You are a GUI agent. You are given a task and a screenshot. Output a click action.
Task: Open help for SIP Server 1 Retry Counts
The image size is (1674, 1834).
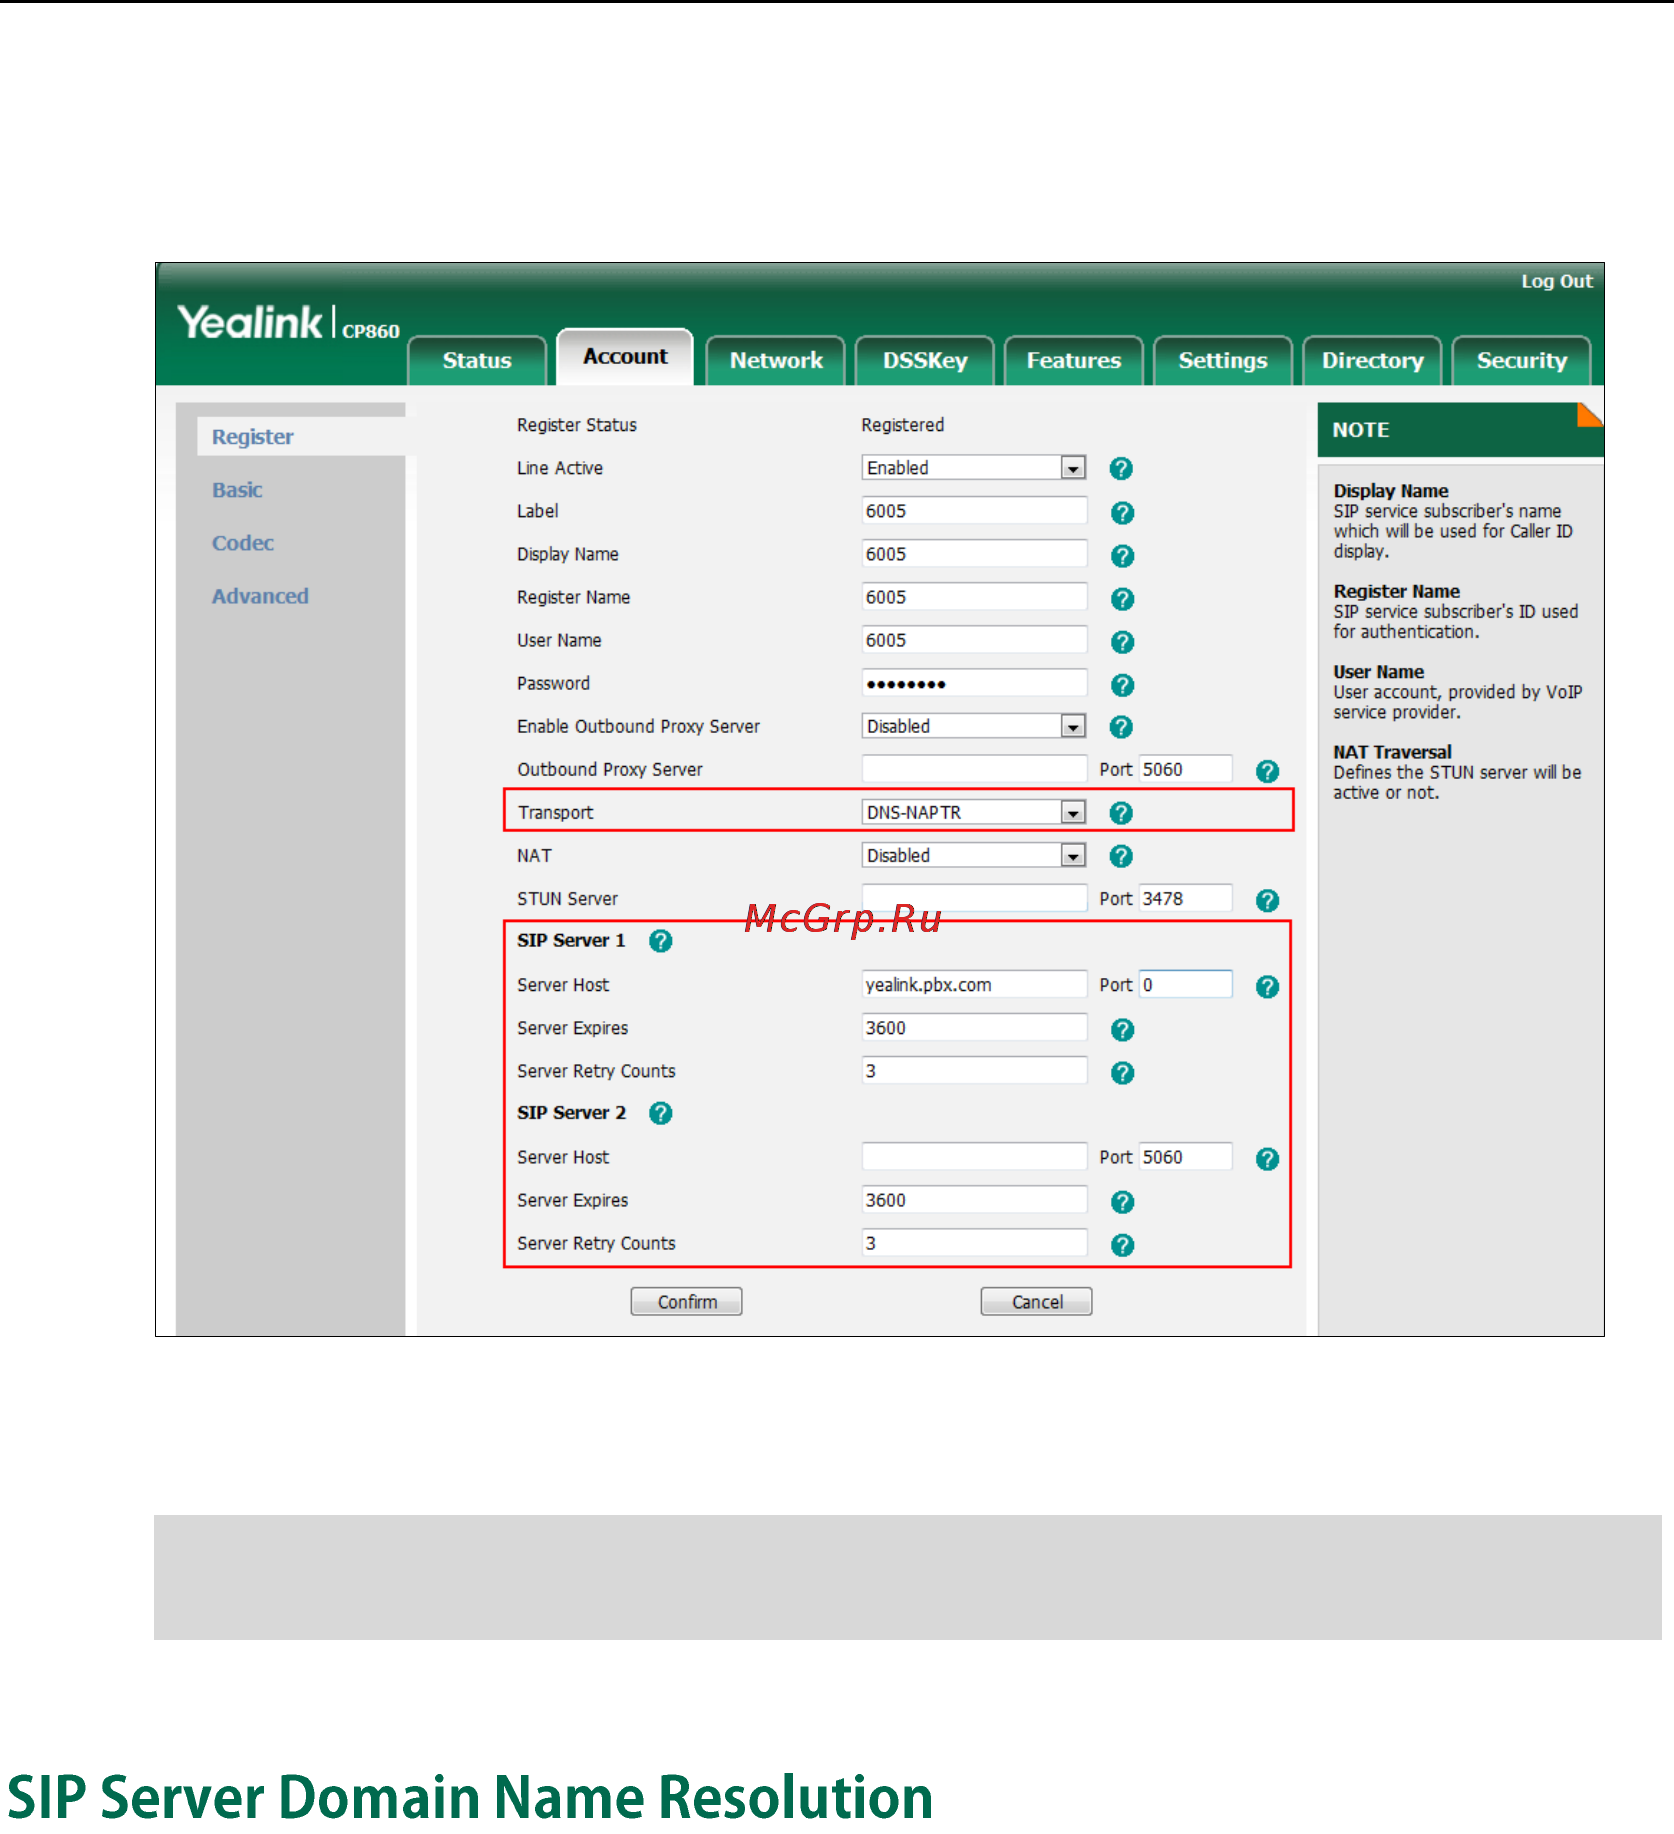(x=1122, y=1073)
